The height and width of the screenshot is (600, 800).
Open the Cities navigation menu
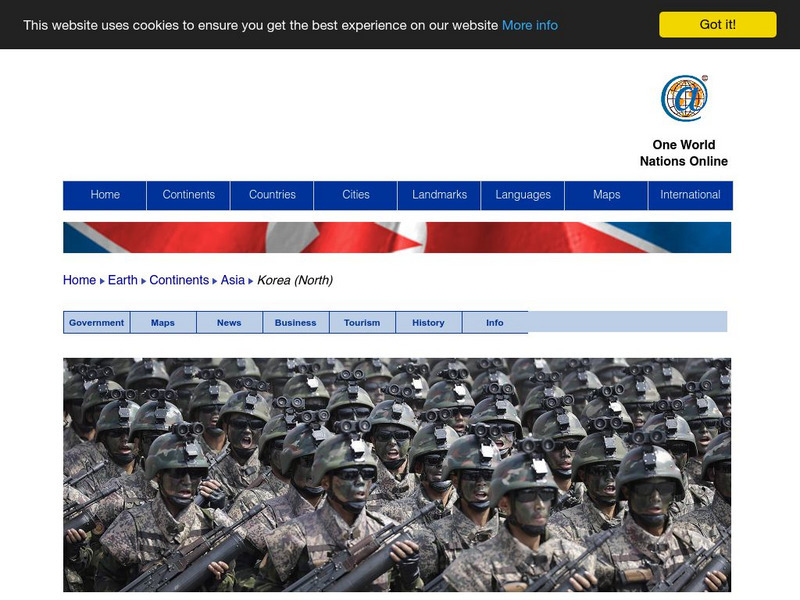357,195
